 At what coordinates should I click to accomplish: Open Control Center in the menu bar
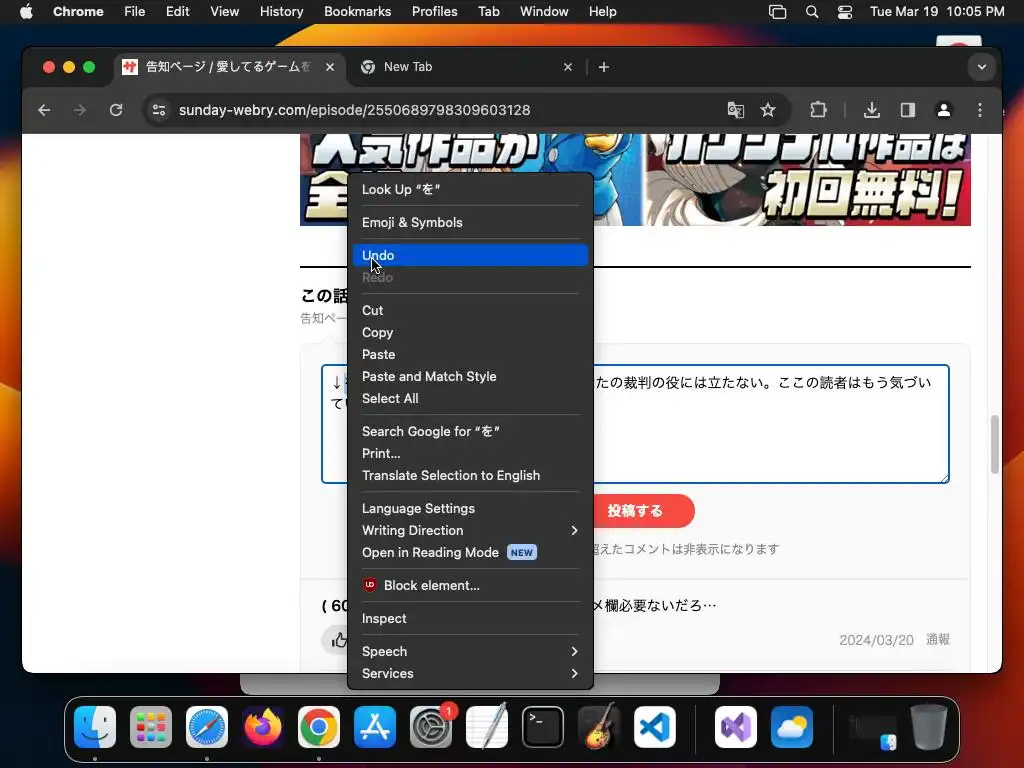click(844, 12)
